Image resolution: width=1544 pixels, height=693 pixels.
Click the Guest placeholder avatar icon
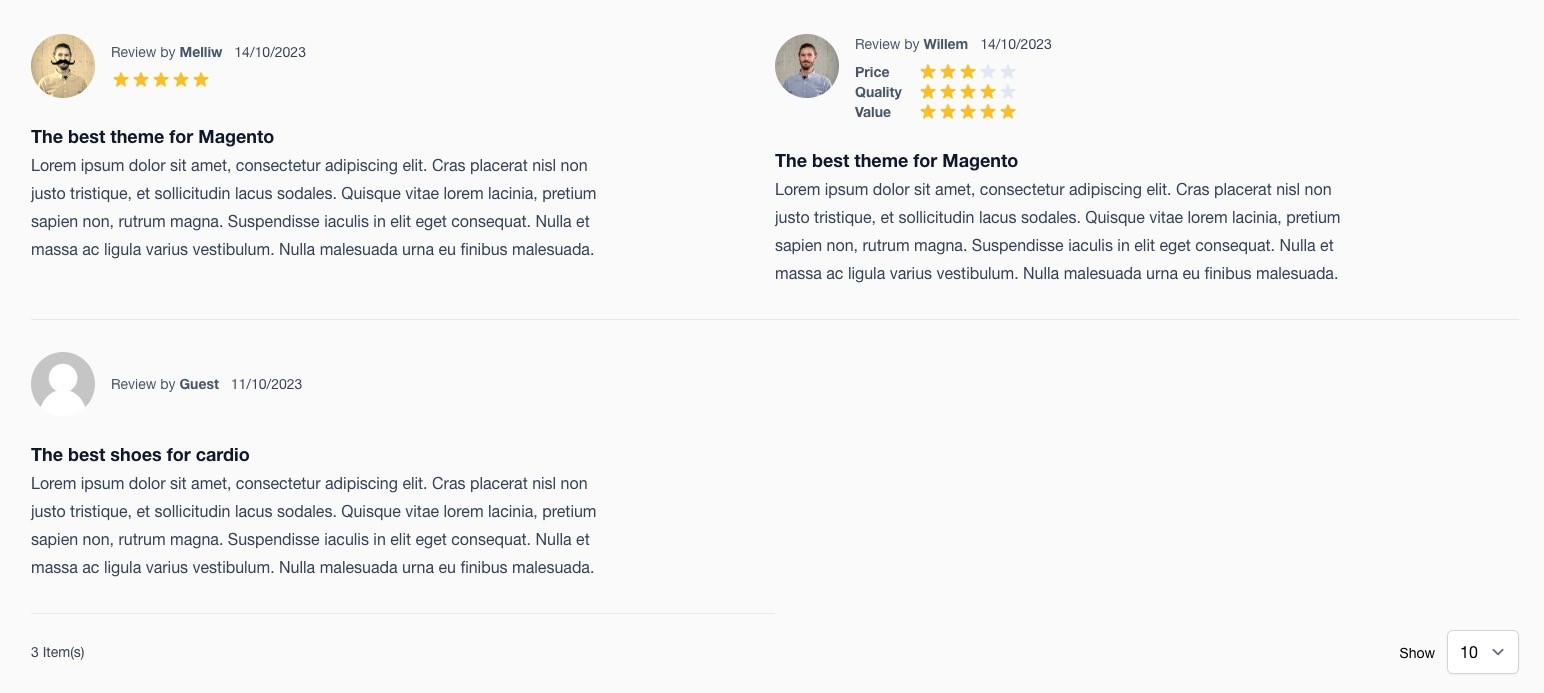(x=63, y=384)
